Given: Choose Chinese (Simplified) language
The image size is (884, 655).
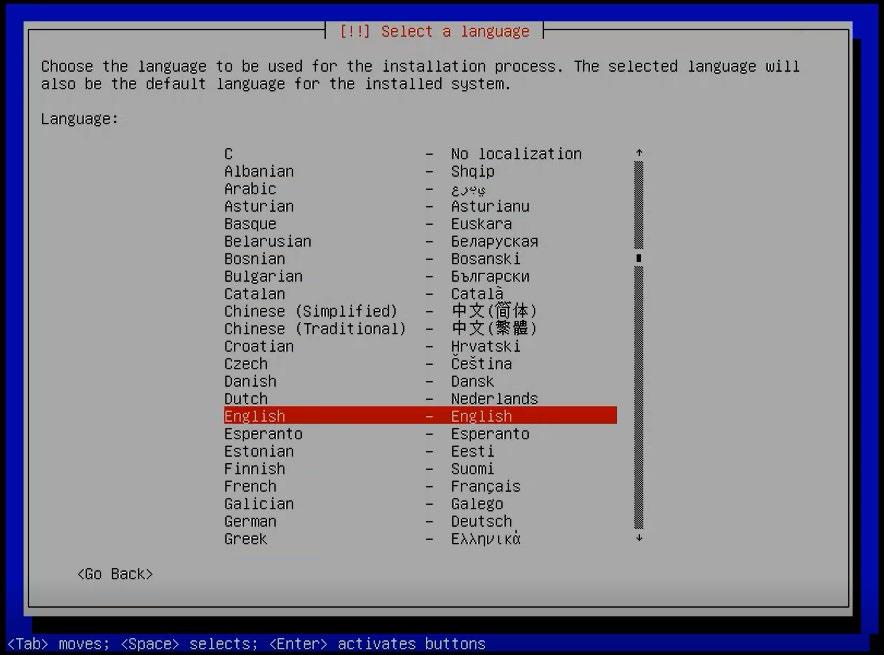Looking at the screenshot, I should (x=420, y=311).
